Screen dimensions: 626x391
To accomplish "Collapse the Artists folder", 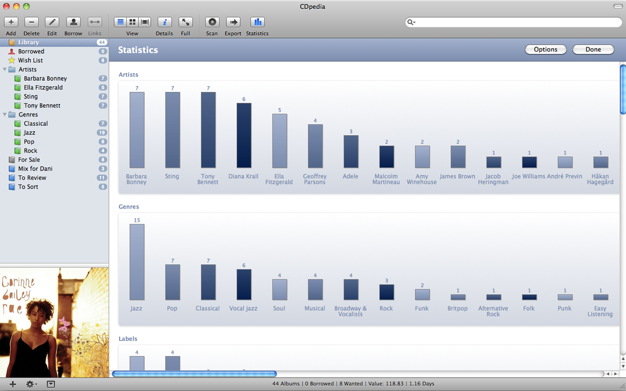I will (x=4, y=69).
